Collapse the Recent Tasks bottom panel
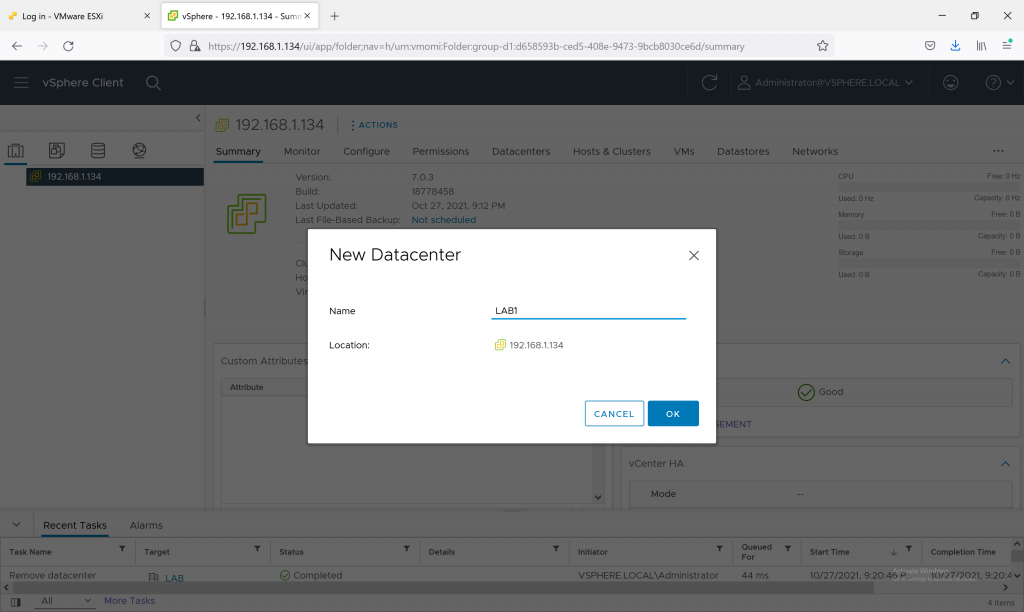Screen dimensions: 1024x612 click(x=16, y=524)
